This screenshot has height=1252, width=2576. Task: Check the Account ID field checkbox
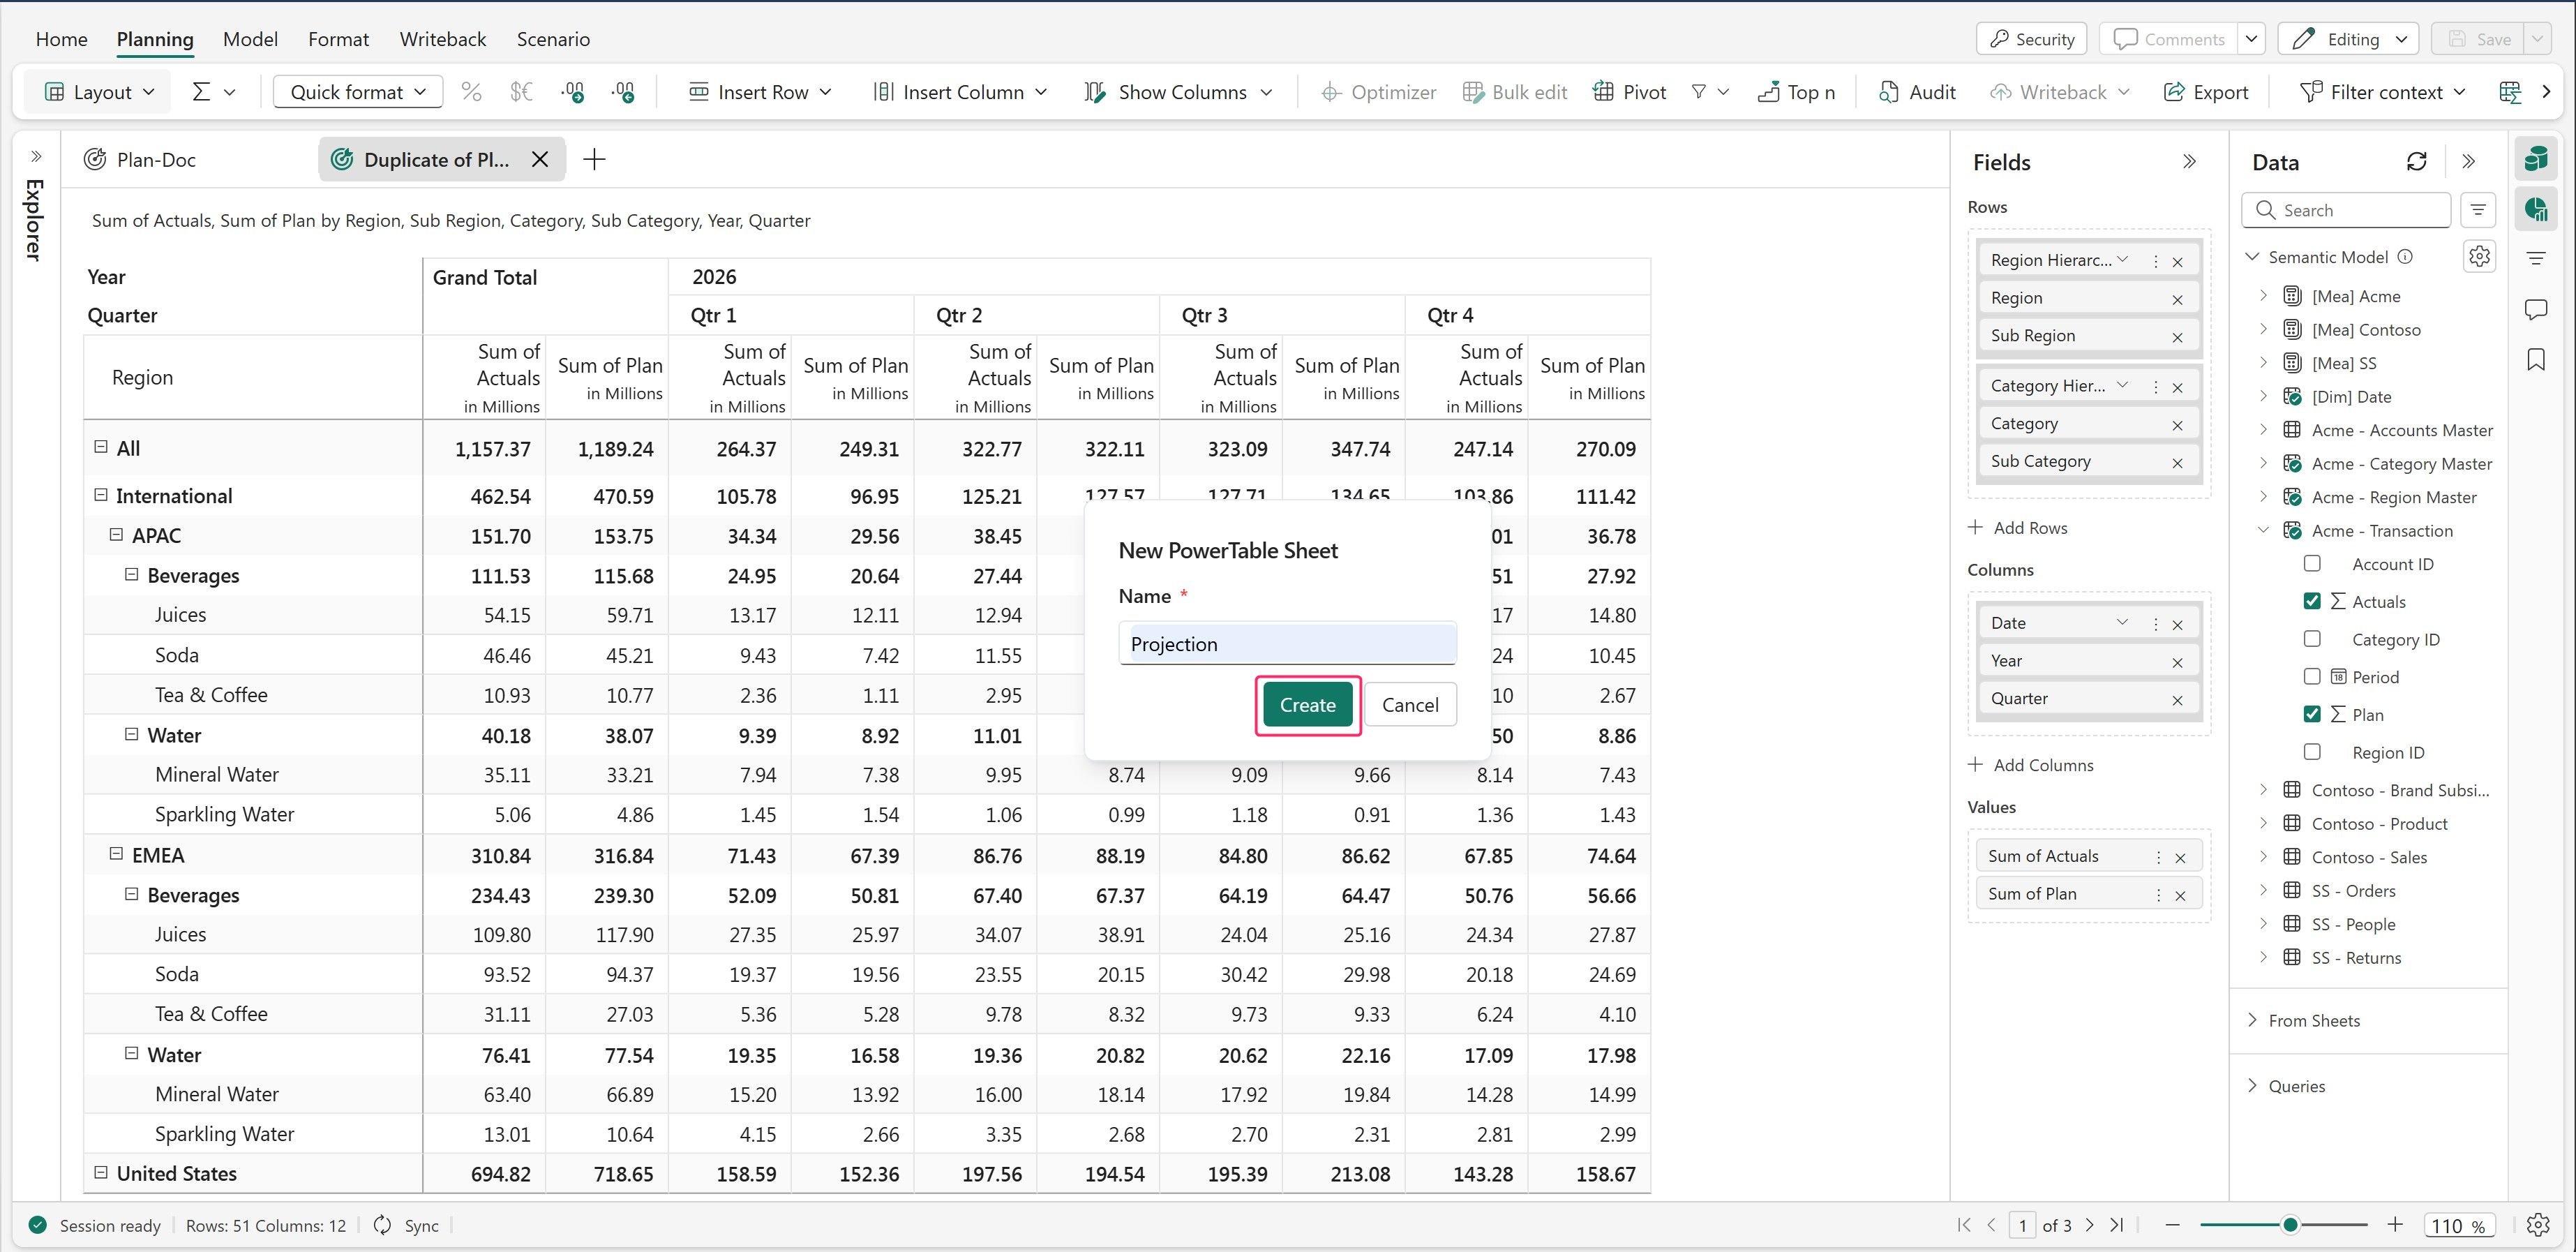(x=2312, y=564)
